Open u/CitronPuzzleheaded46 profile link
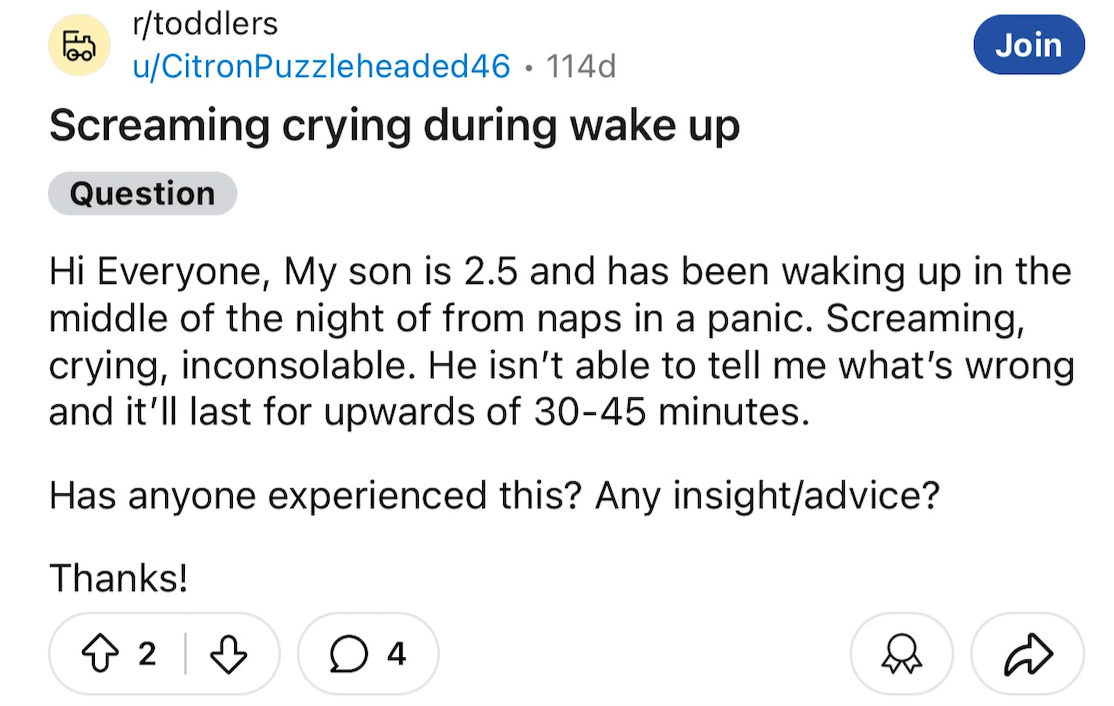This screenshot has width=1114, height=706. coord(321,66)
